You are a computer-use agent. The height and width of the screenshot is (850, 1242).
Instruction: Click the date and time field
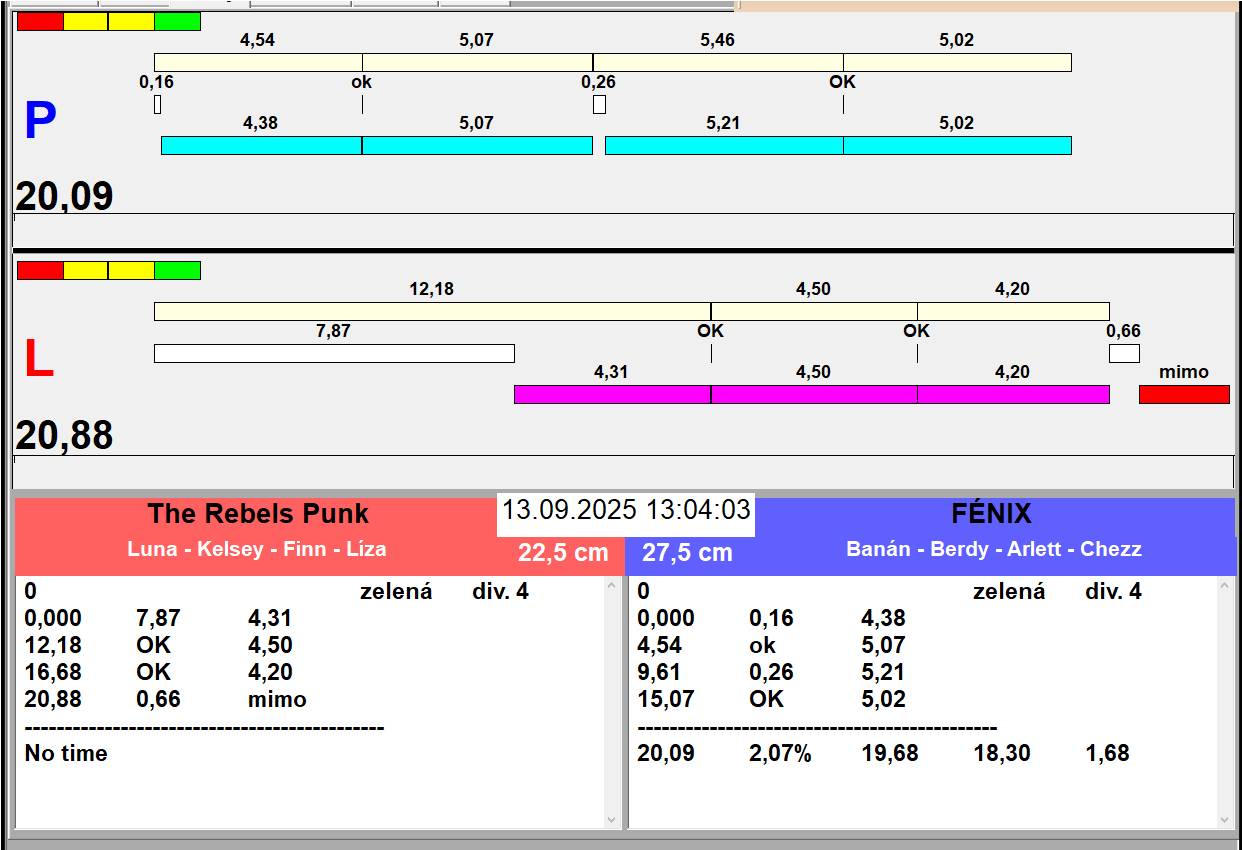(x=626, y=511)
